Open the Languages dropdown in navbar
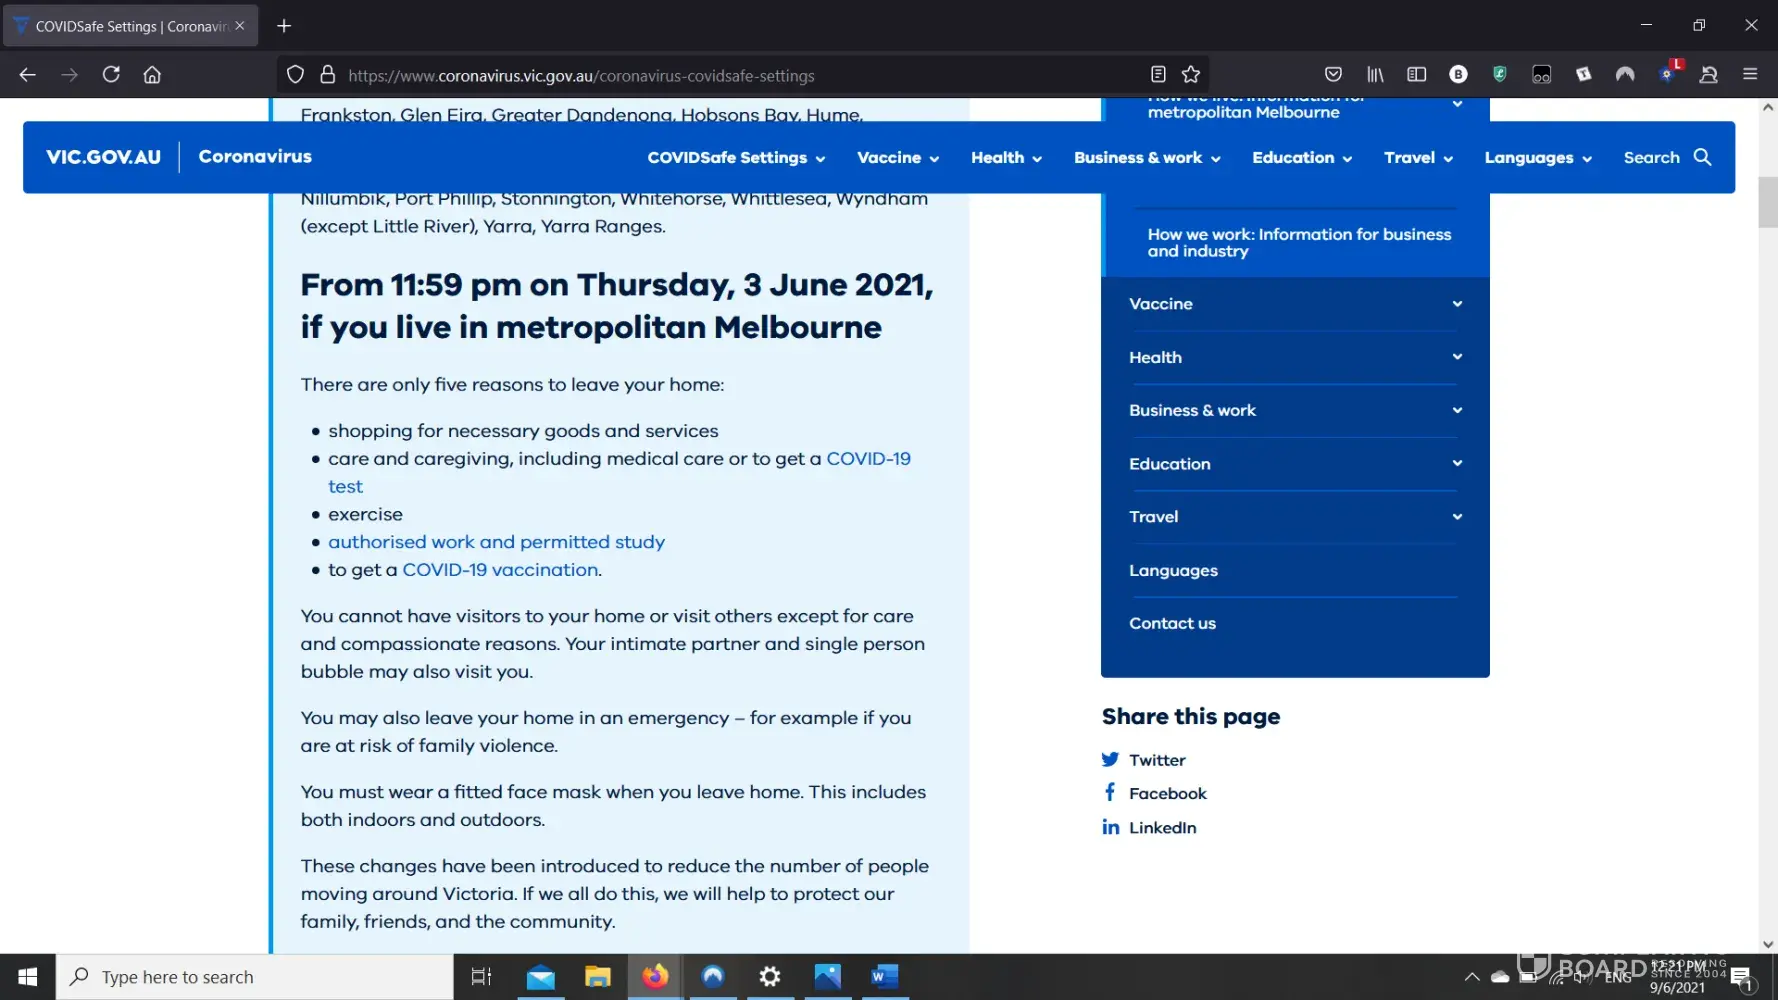The height and width of the screenshot is (1000, 1778). coord(1537,158)
